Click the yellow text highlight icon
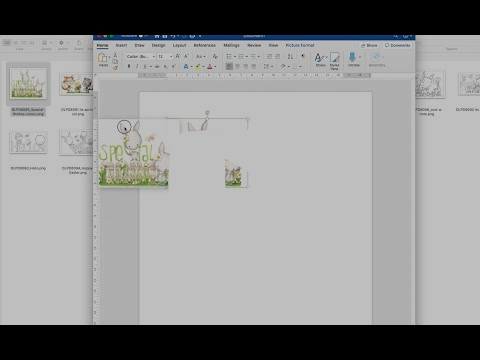Image resolution: width=480 pixels, height=360 pixels. [x=198, y=67]
